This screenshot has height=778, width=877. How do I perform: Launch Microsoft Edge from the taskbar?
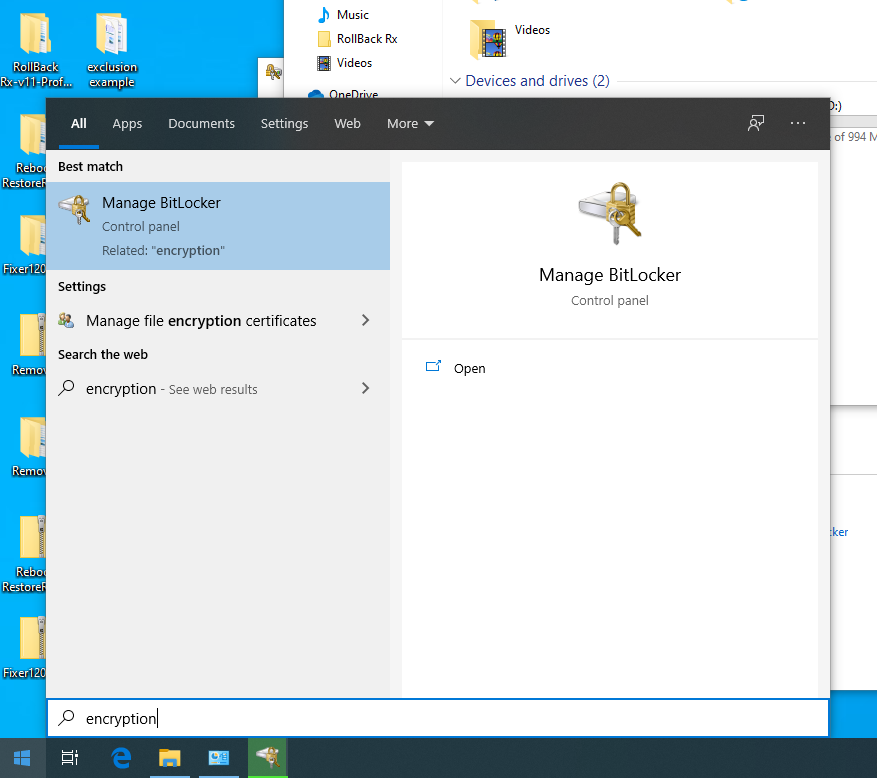point(121,758)
